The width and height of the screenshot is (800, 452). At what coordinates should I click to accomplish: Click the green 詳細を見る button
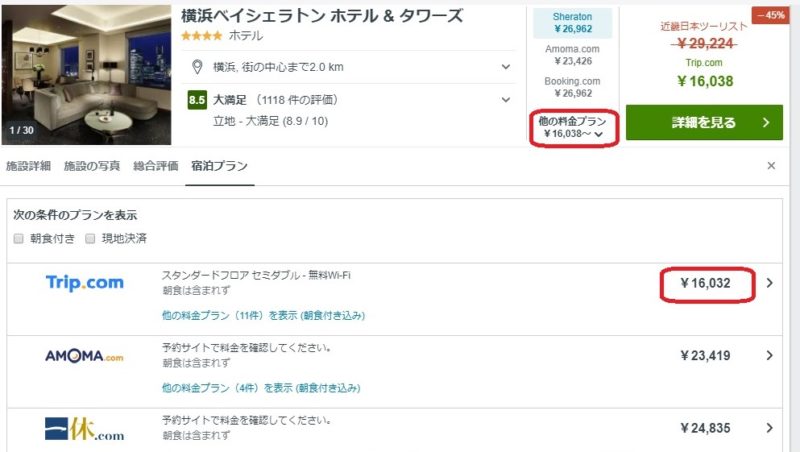coord(704,122)
